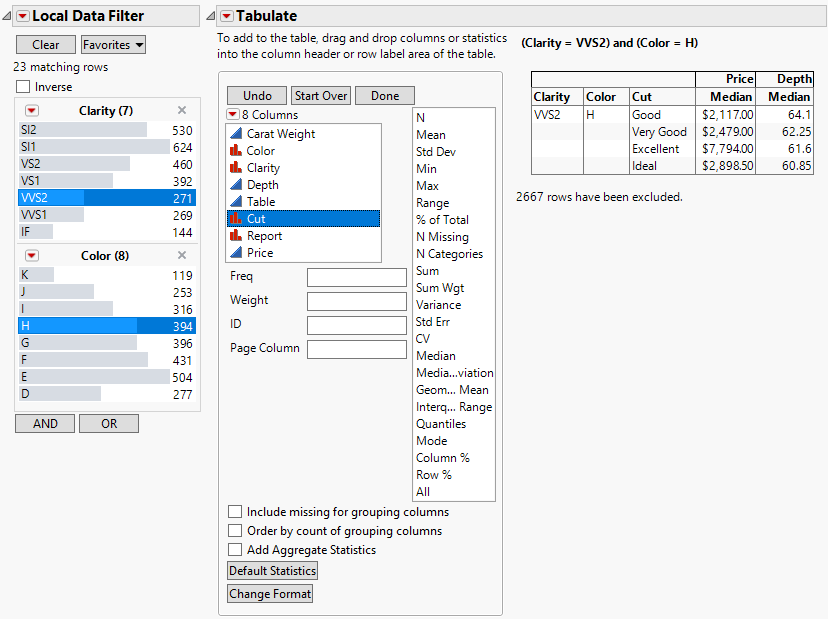This screenshot has width=828, height=619.
Task: Enable the Inverse checkbox
Action: click(x=23, y=87)
